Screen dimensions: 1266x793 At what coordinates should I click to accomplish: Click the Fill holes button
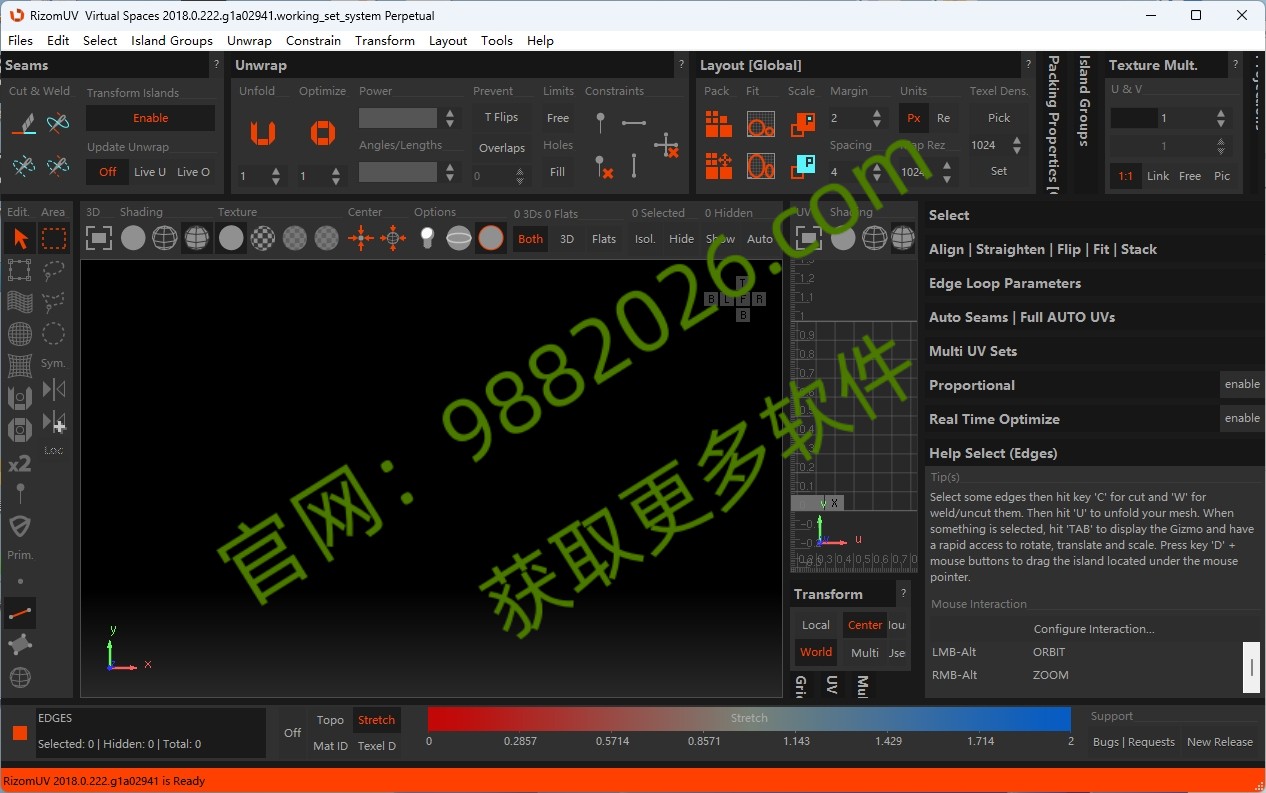tap(557, 172)
